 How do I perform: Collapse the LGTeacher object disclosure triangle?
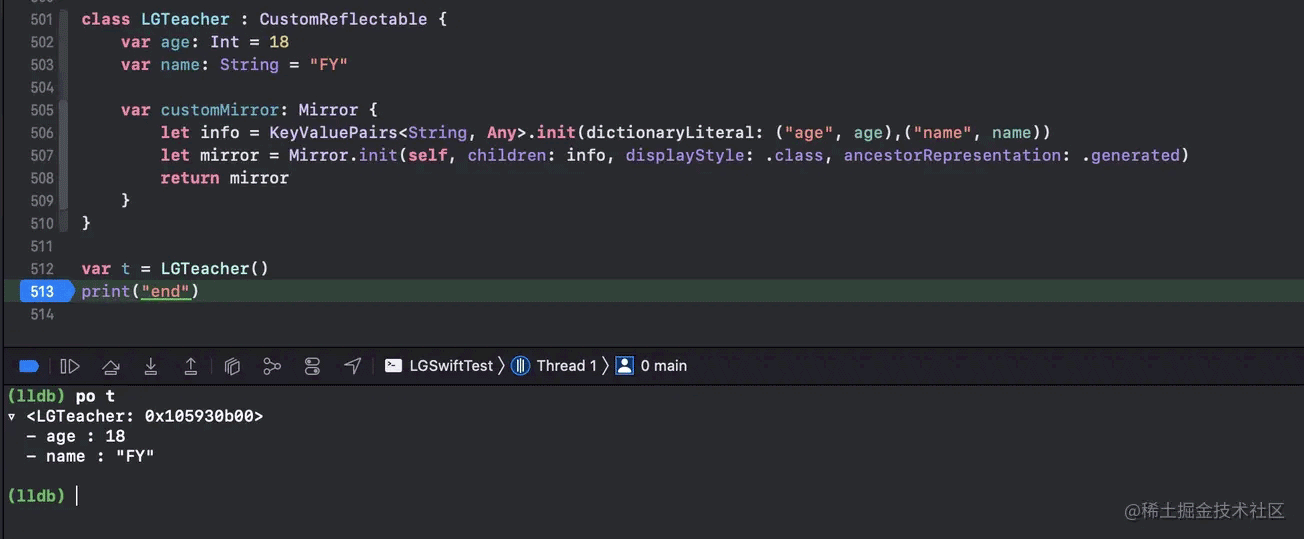[x=12, y=416]
